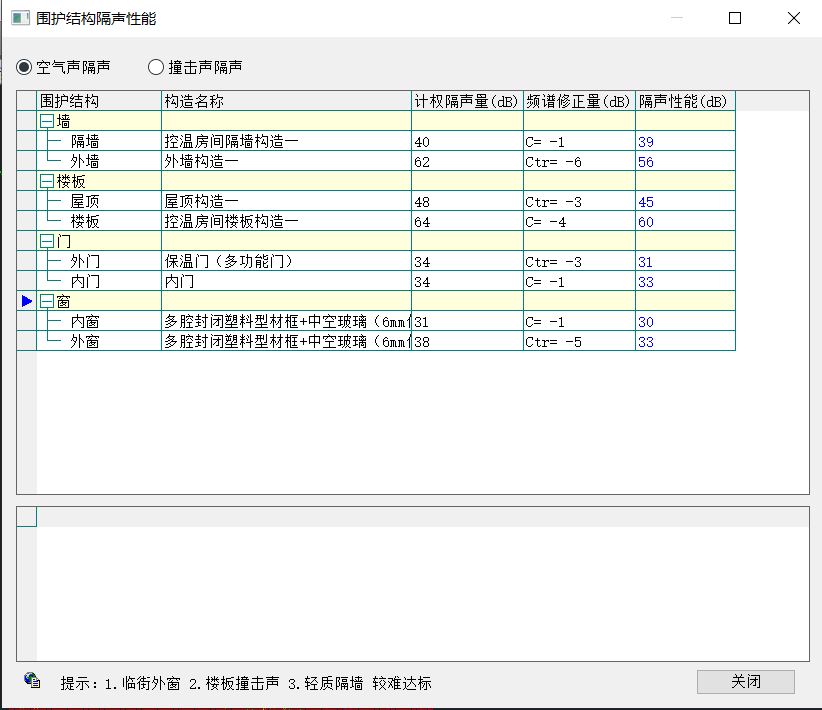The height and width of the screenshot is (710, 822).
Task: Collapse the 楼板 tree group
Action: [x=46, y=181]
